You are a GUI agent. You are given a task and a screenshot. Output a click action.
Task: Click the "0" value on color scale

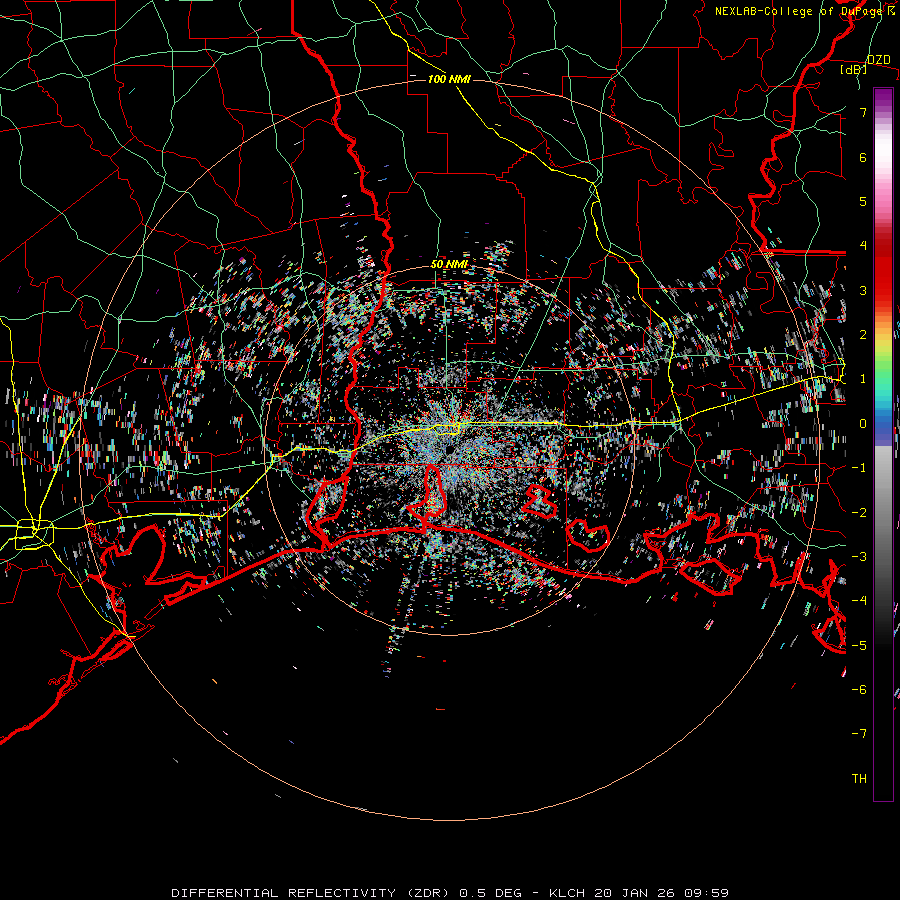tap(863, 424)
